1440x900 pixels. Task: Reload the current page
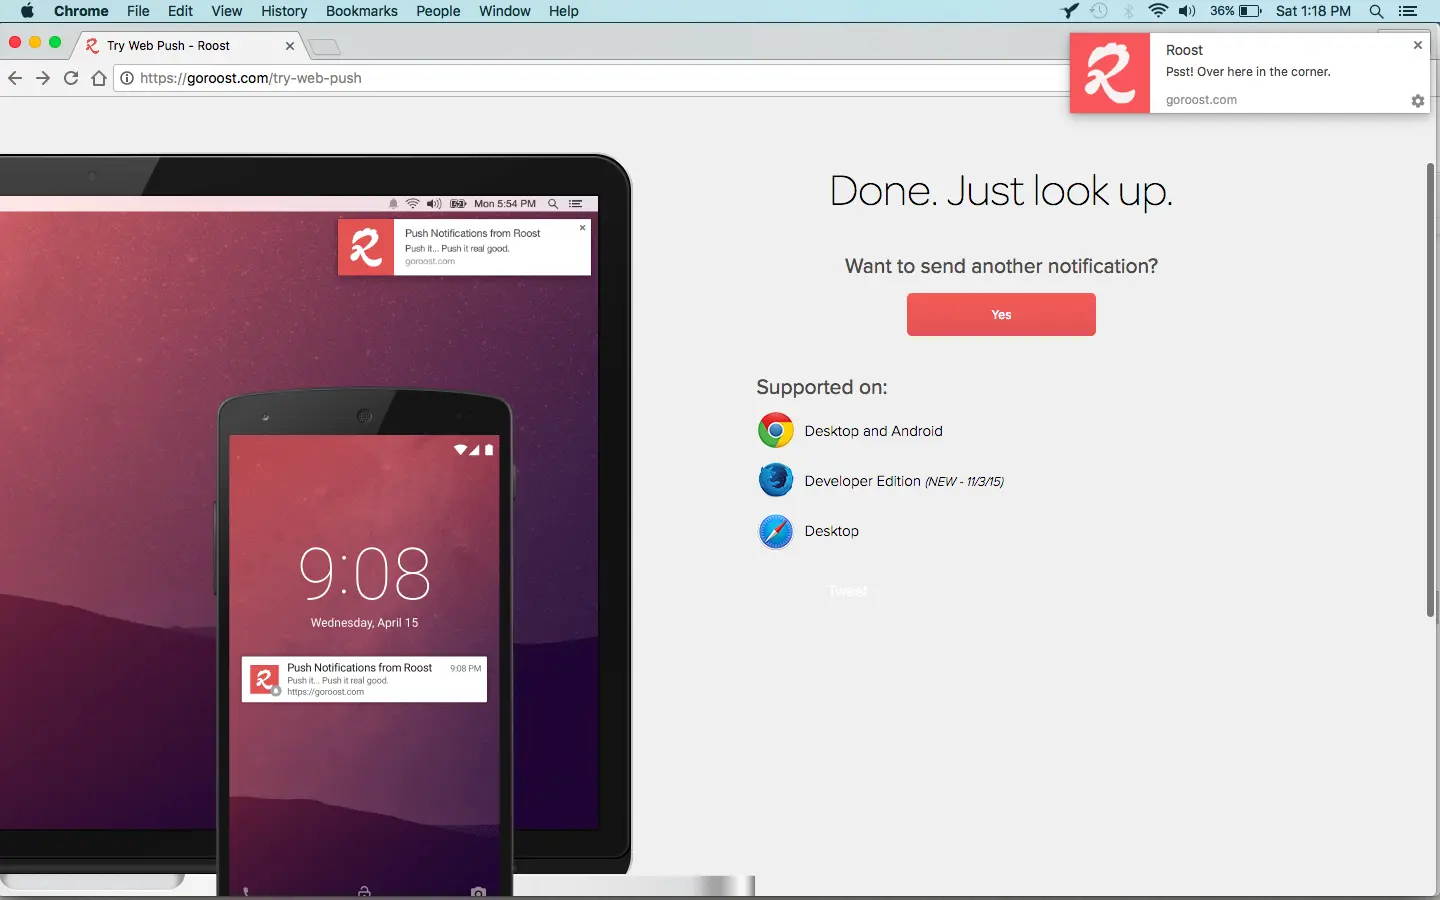click(71, 78)
